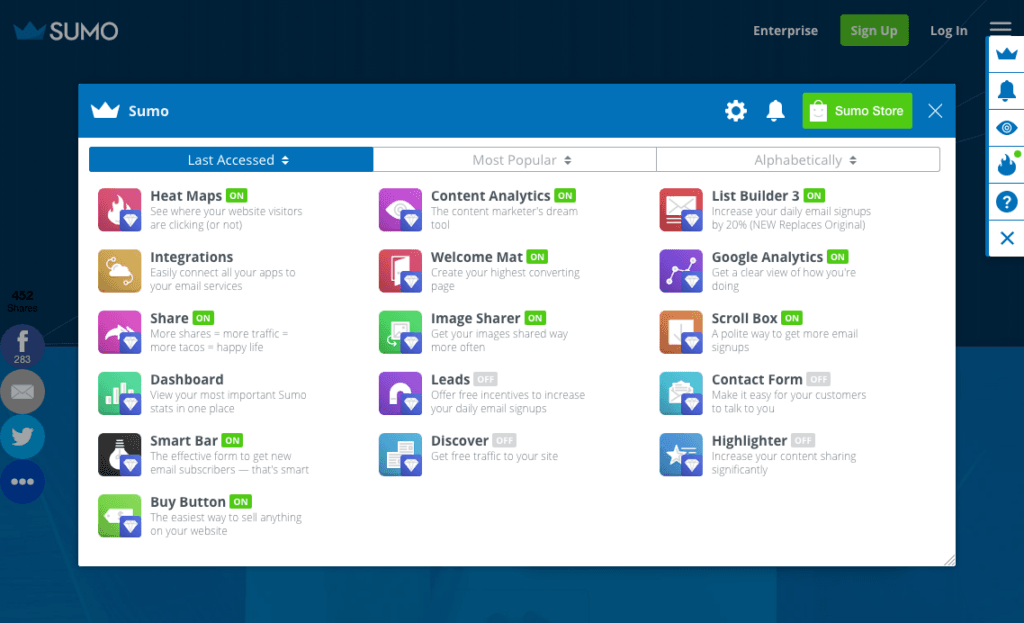This screenshot has width=1024, height=623.
Task: Toggle Highlighter OFF badge
Action: click(803, 441)
